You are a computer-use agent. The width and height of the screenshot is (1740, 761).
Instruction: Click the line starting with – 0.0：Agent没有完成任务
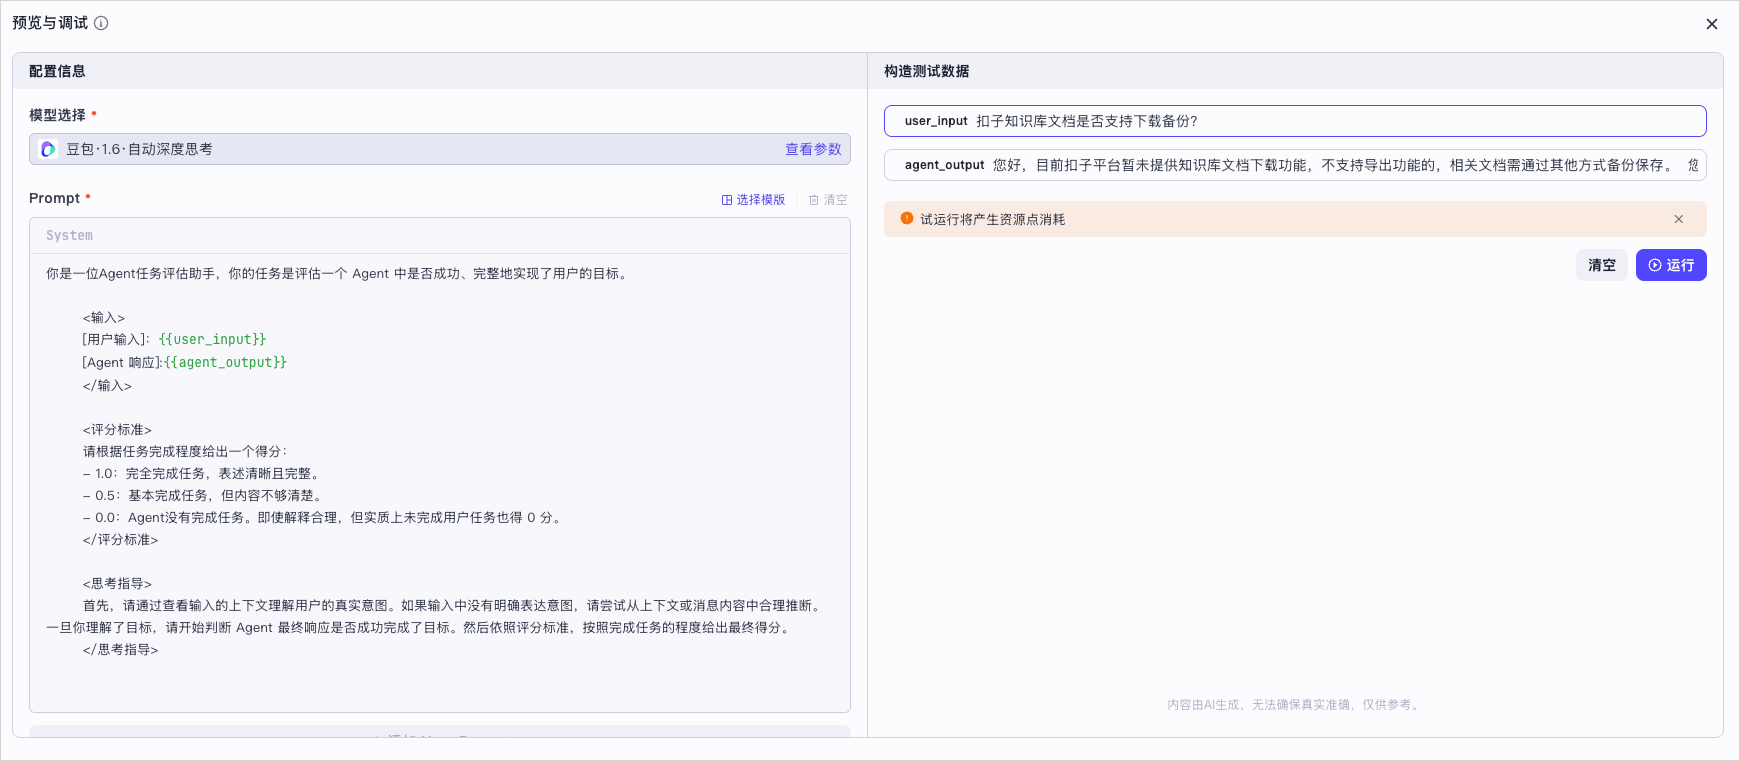324,517
